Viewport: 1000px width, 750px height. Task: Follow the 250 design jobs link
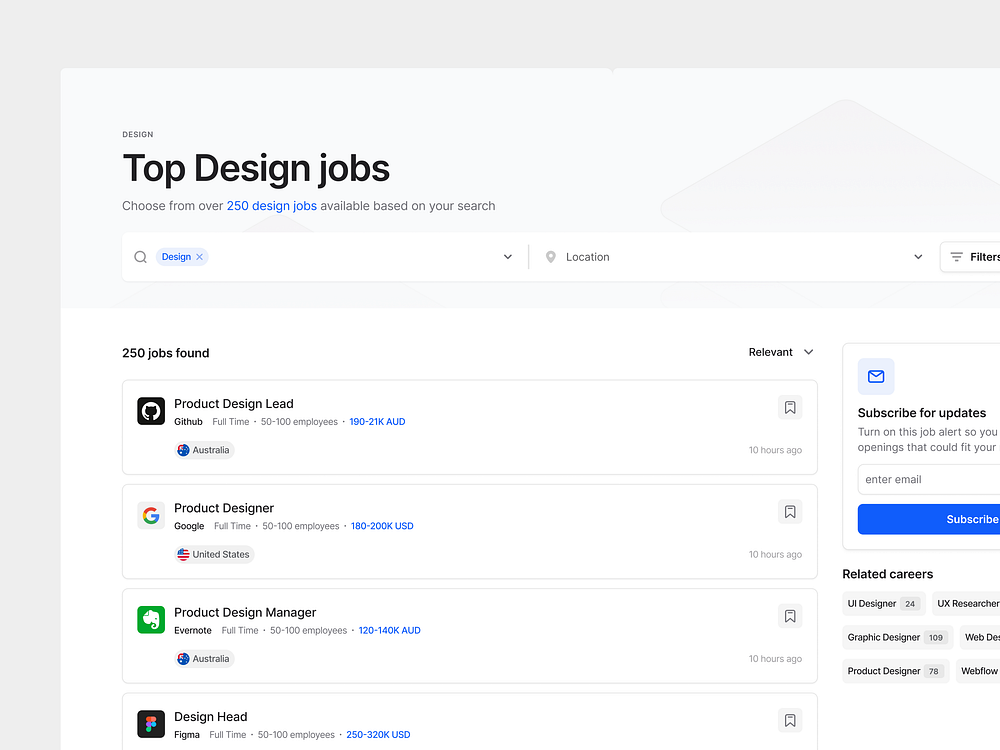pyautogui.click(x=271, y=206)
